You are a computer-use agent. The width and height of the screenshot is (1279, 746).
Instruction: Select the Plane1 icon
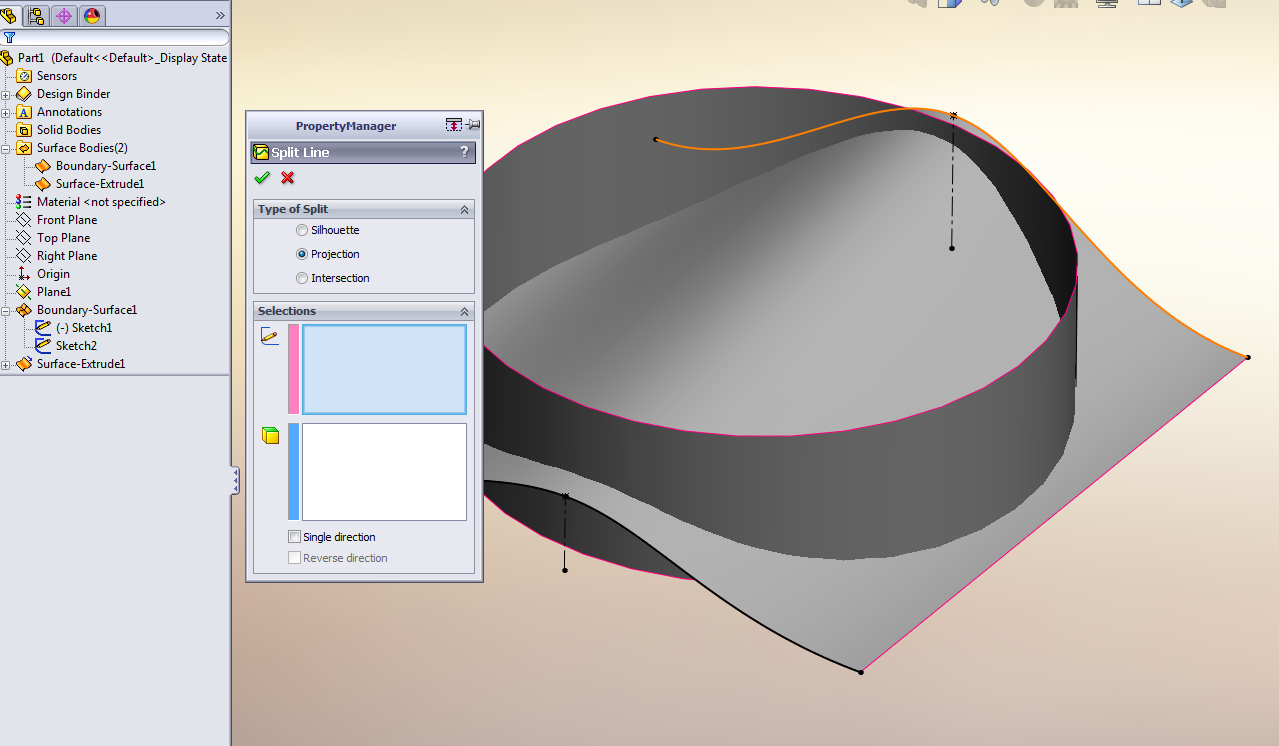[x=25, y=292]
